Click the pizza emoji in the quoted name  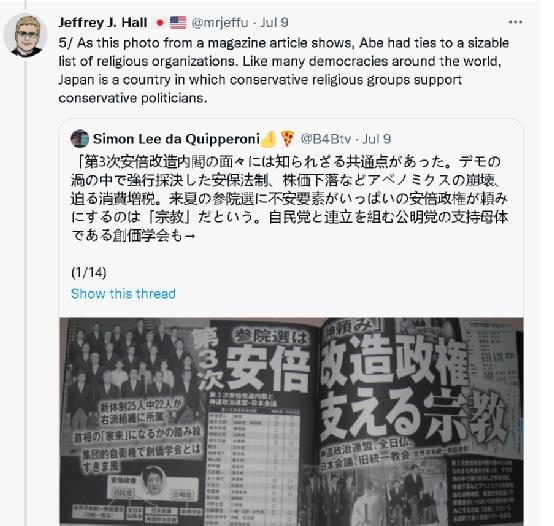coord(288,139)
